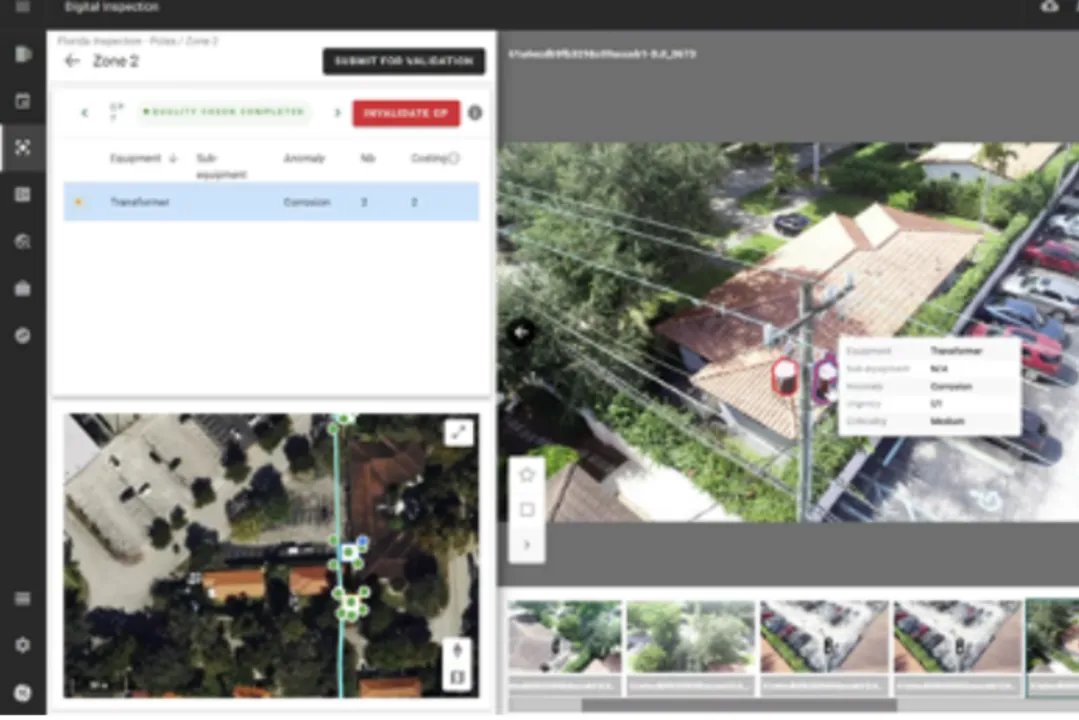Open the validation checkmark icon in the sidebar
Screen dimensions: 1079x720
tap(22, 335)
